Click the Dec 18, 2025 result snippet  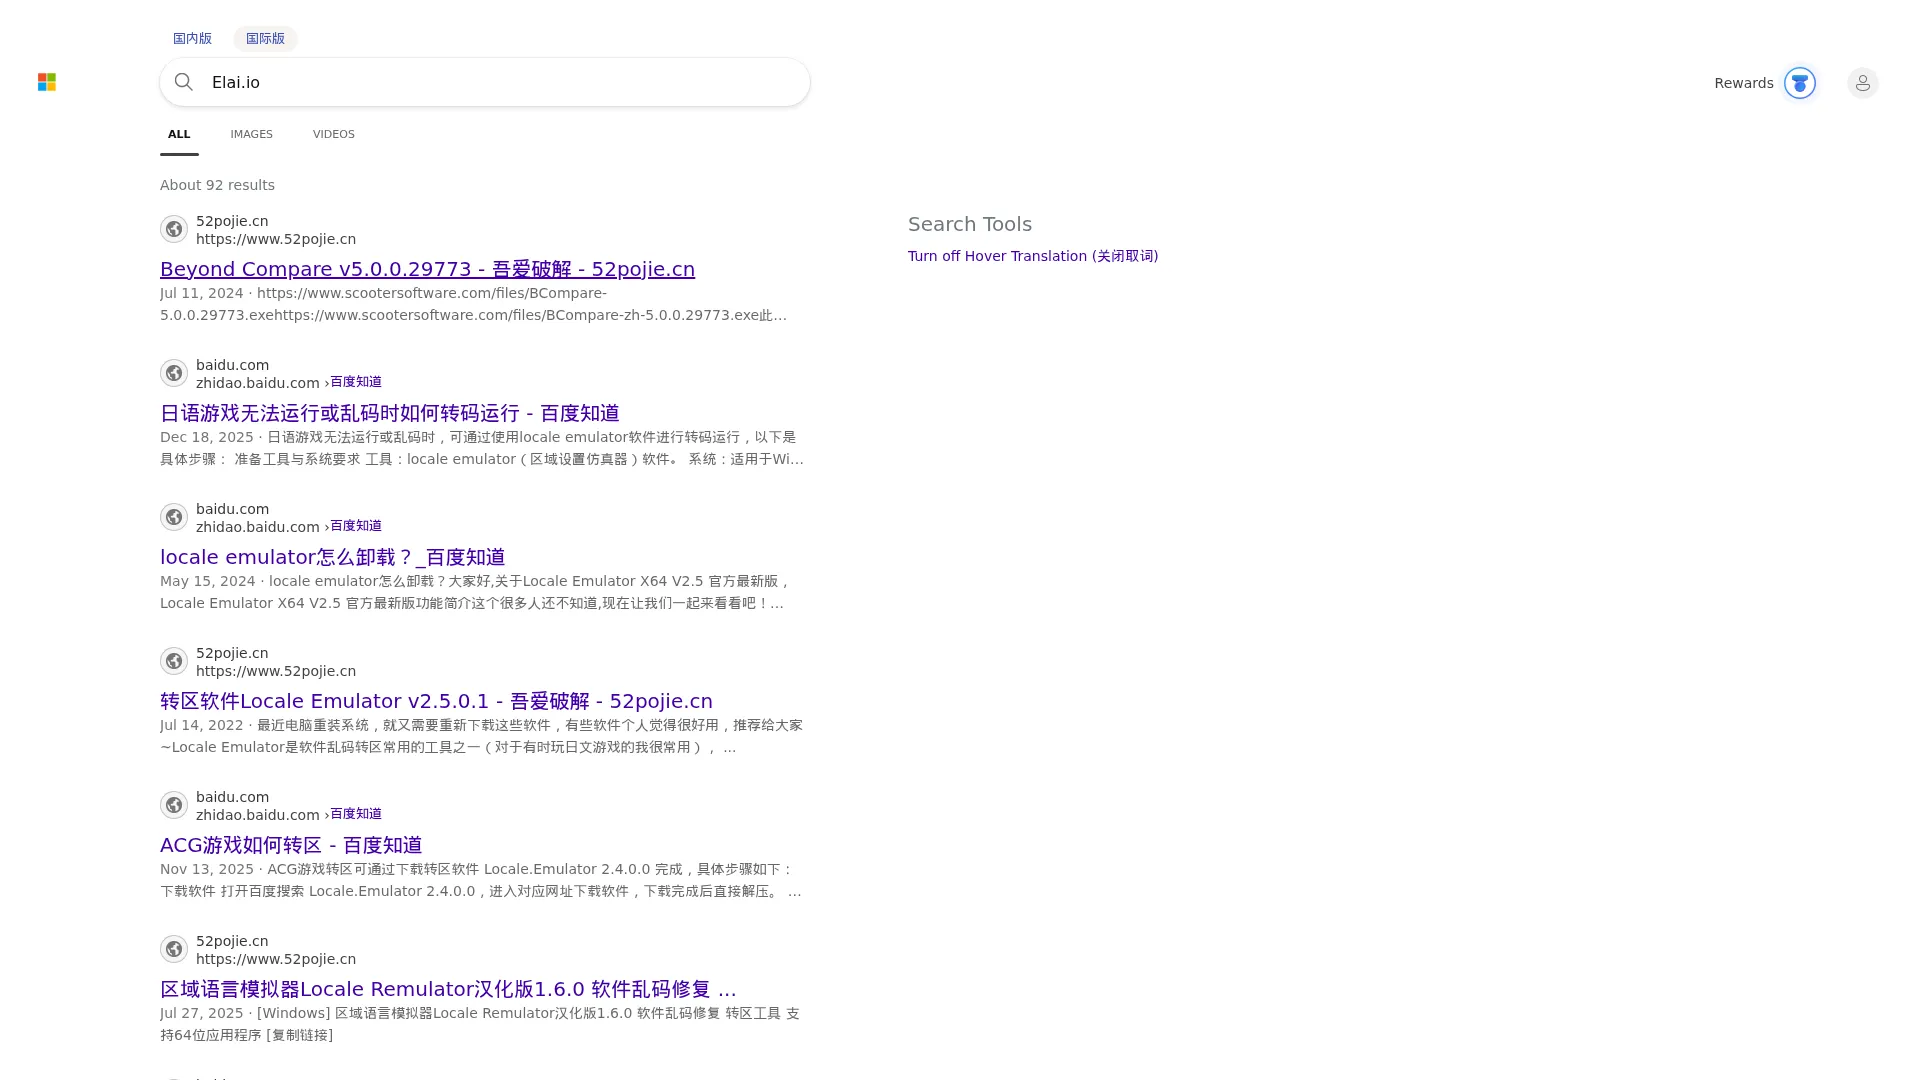click(x=482, y=448)
